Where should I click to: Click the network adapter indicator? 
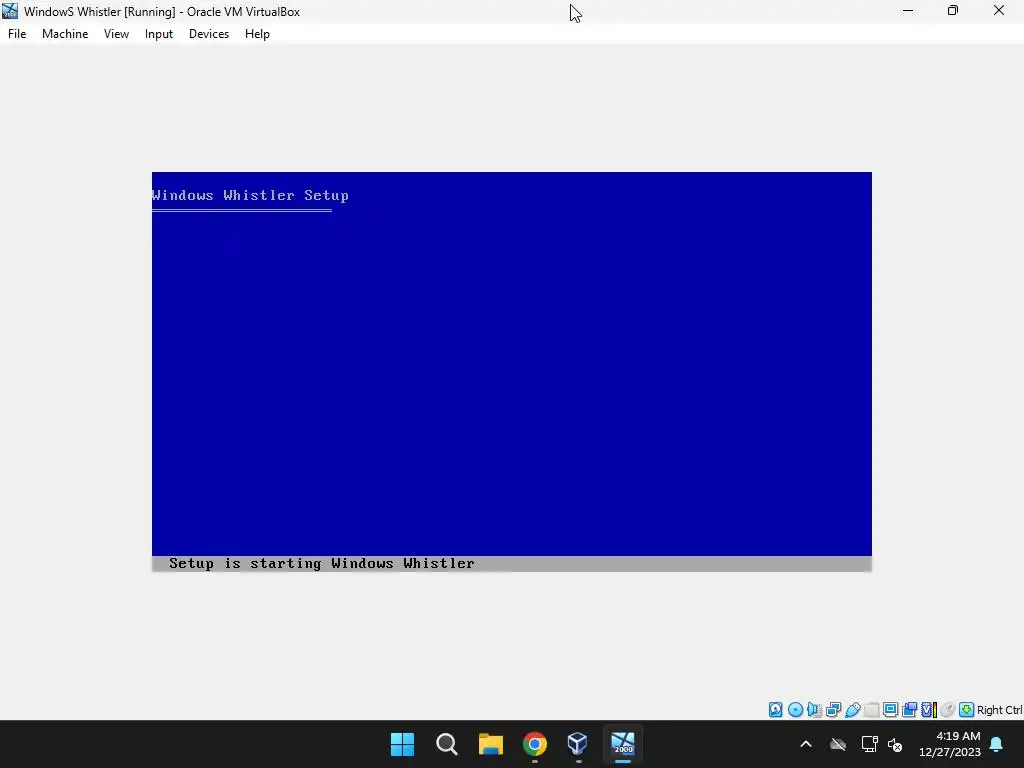833,710
